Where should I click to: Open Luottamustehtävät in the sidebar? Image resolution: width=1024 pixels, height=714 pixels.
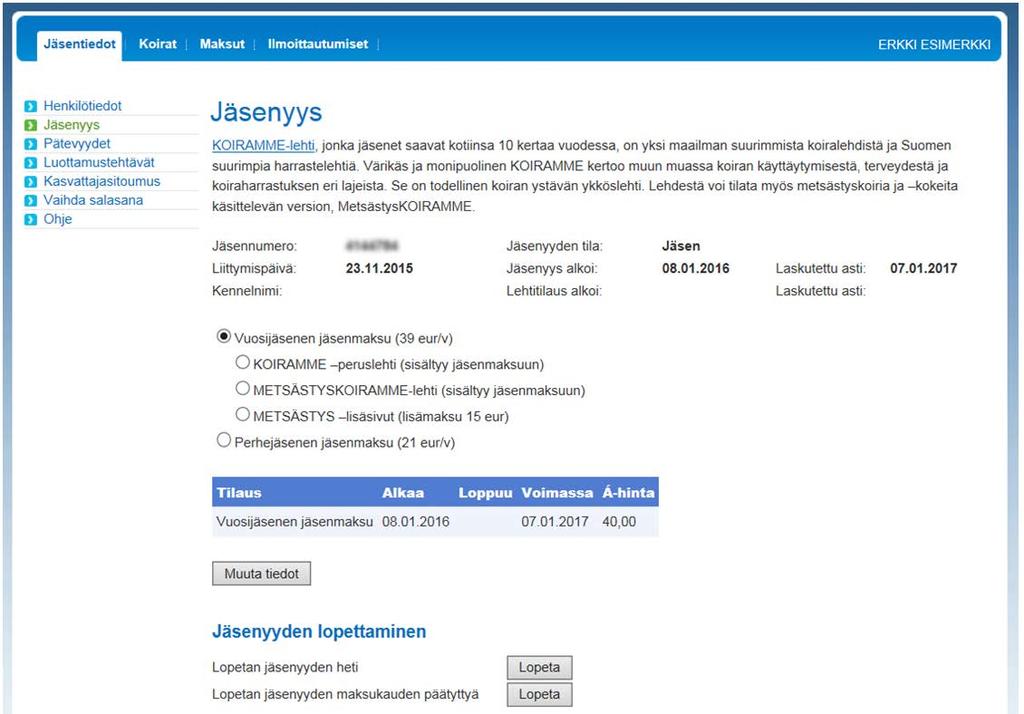click(99, 163)
